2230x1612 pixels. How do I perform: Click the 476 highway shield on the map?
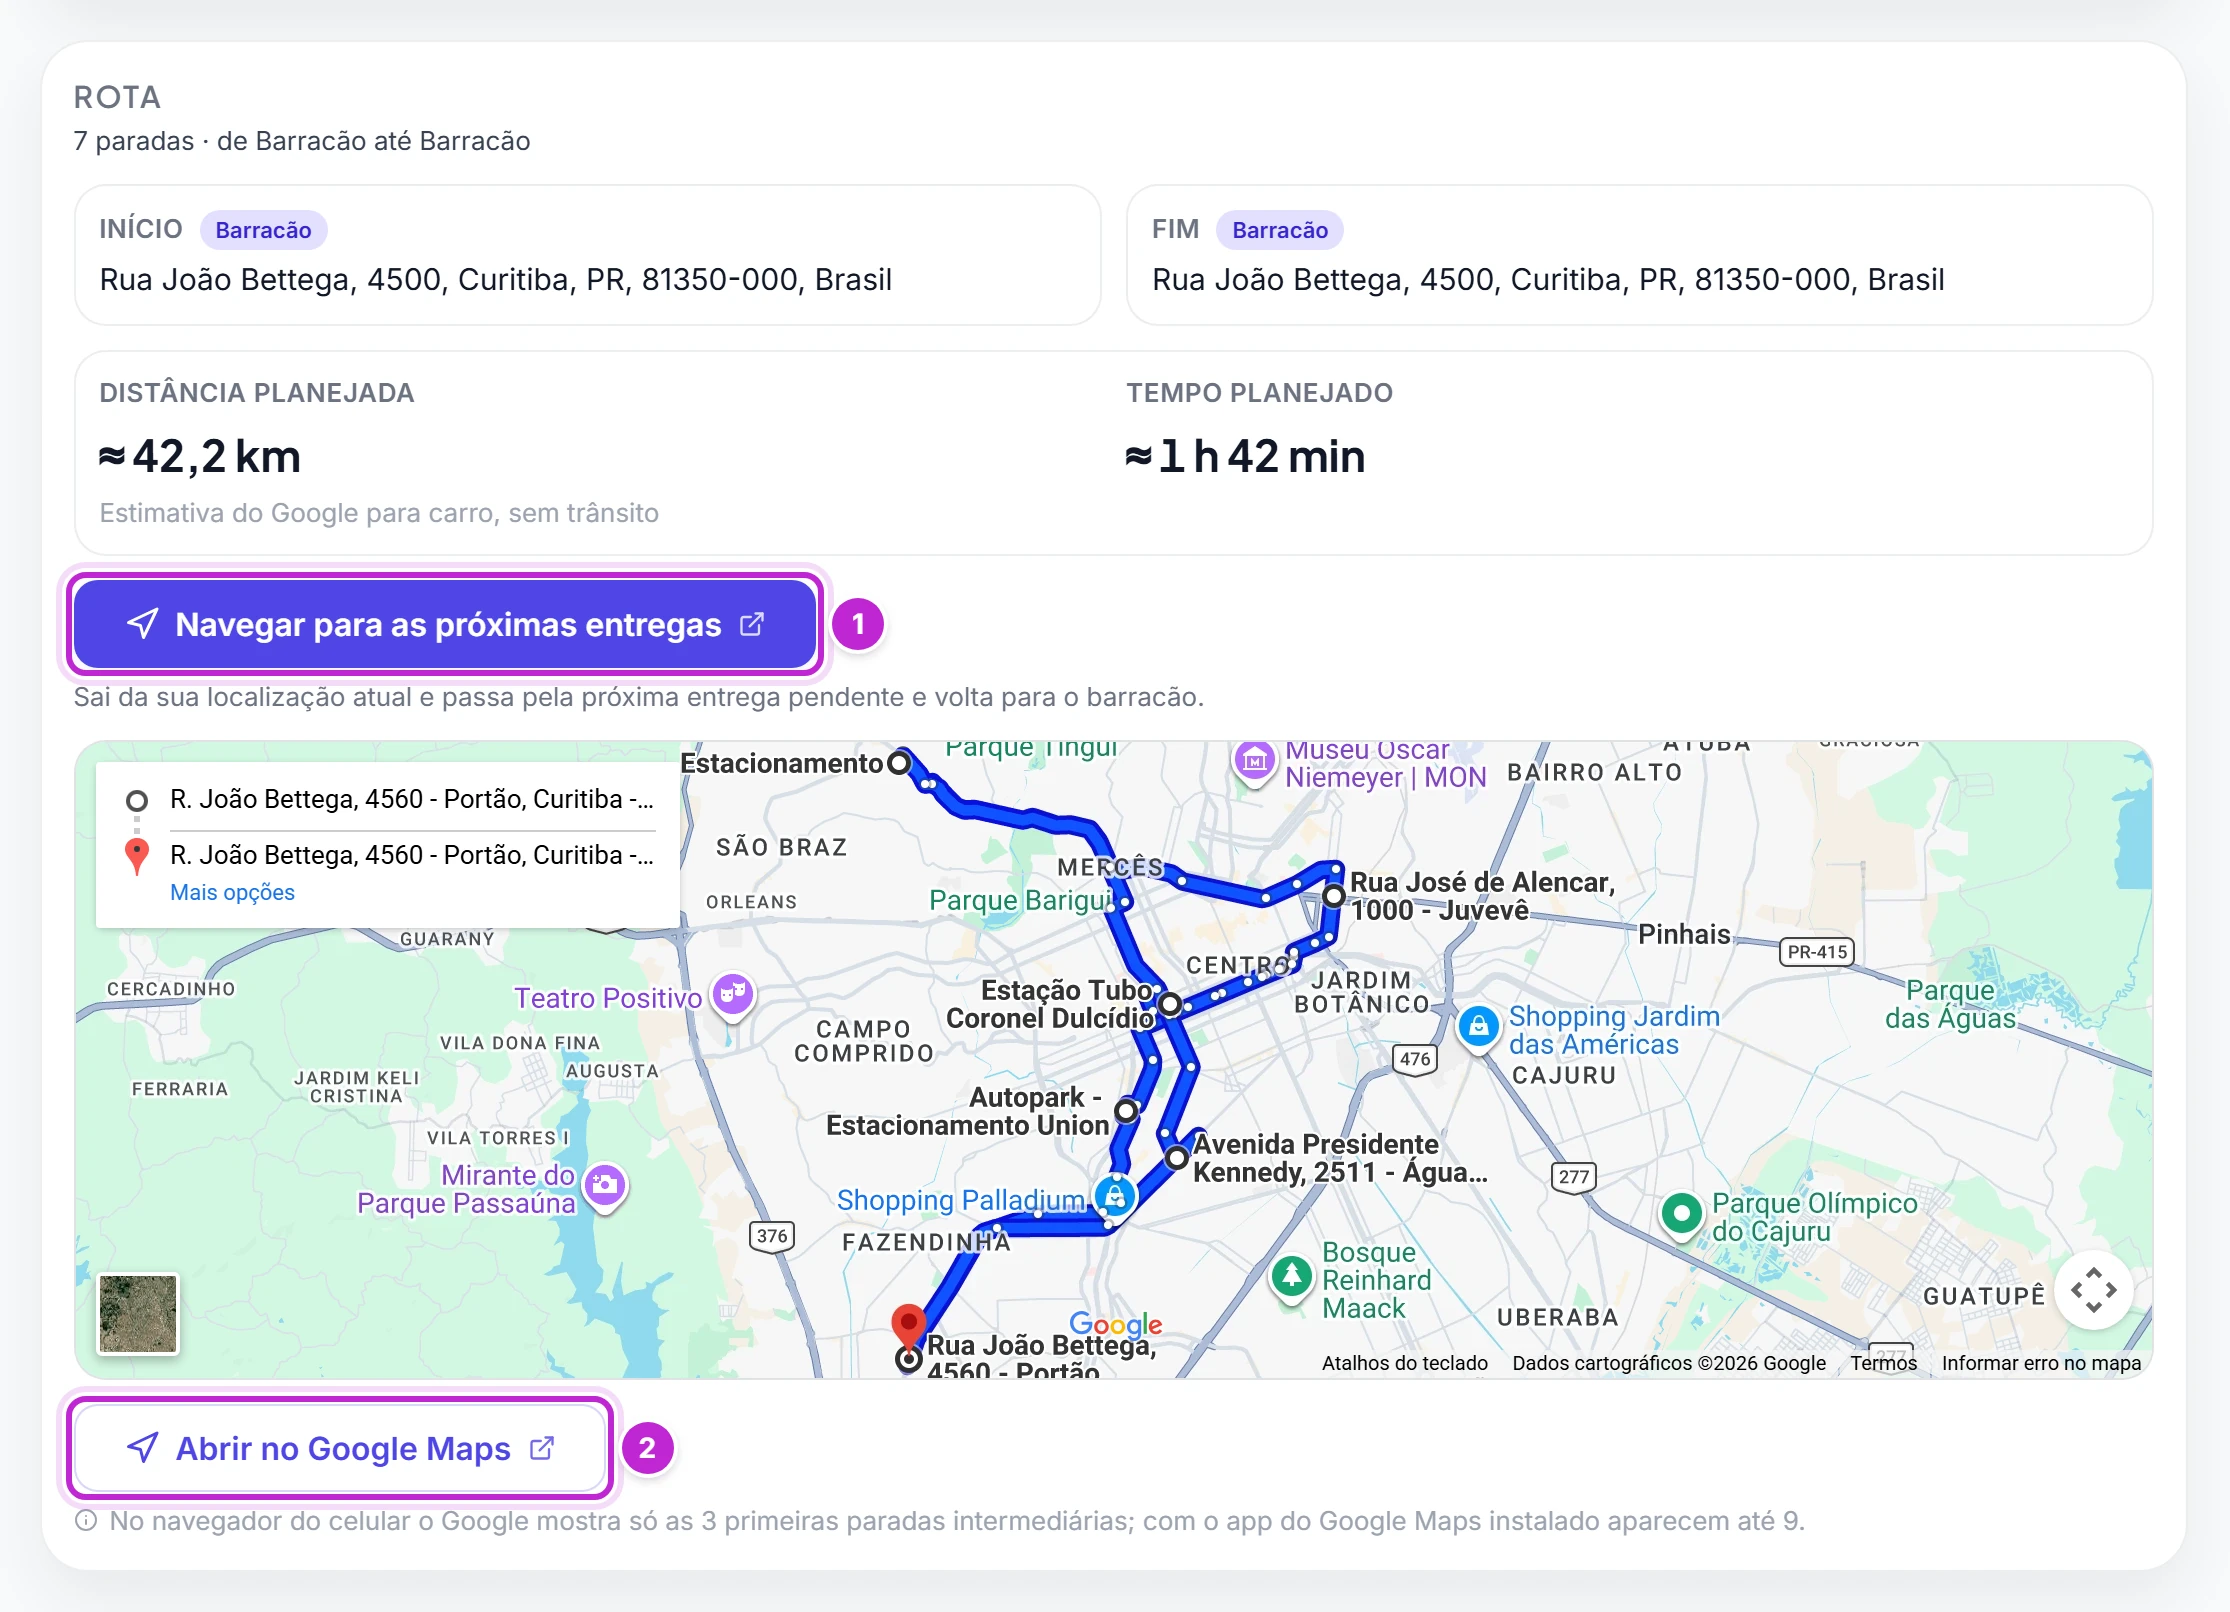(x=1415, y=1059)
